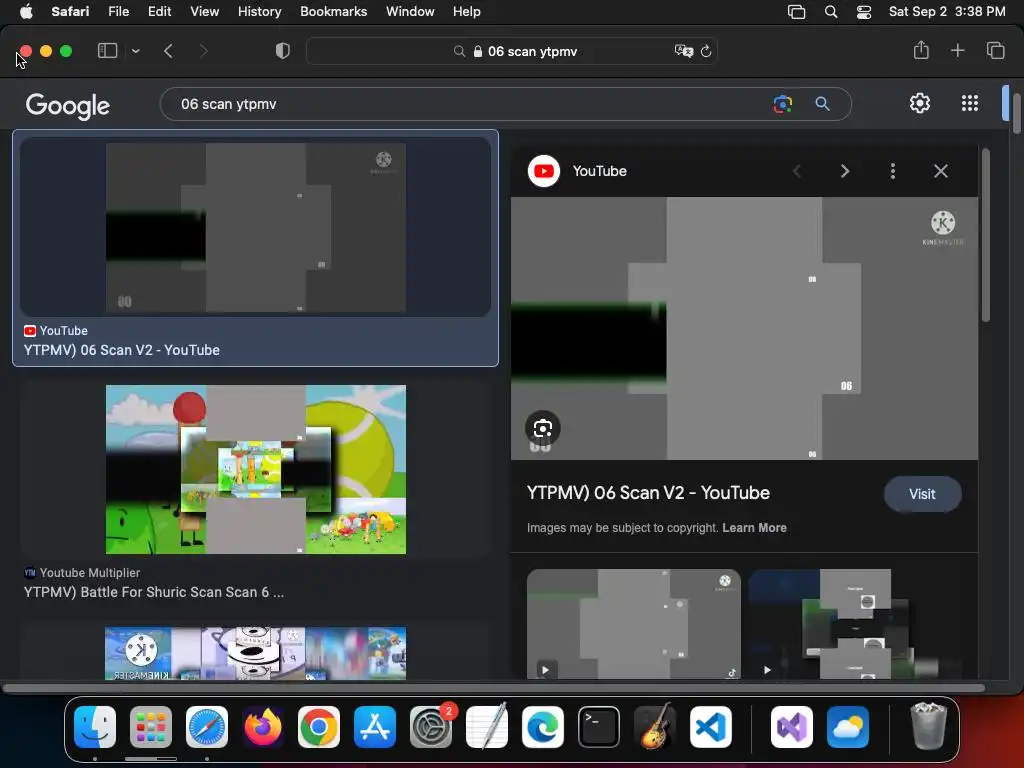
Task: Toggle the Safari sidebar button
Action: (x=107, y=51)
